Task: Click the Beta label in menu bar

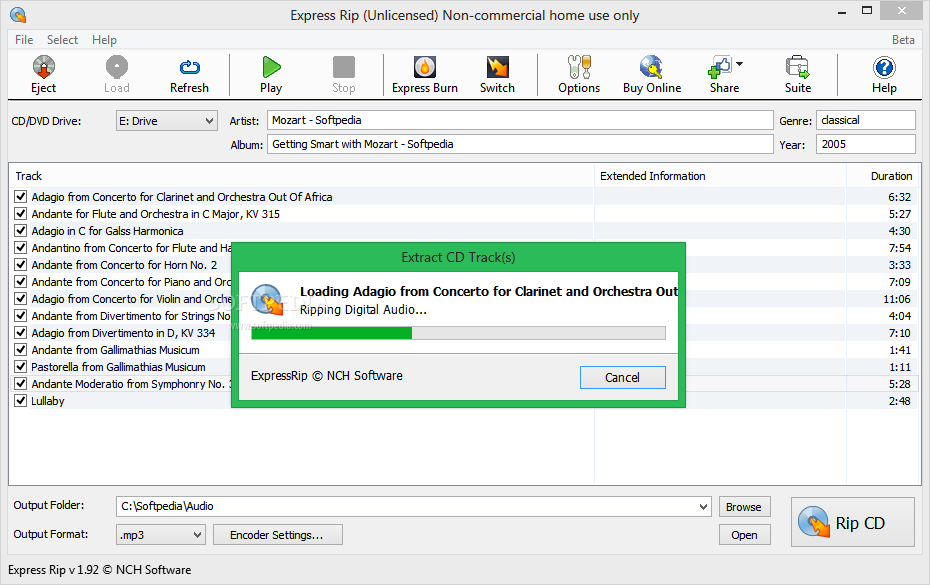Action: (x=903, y=40)
